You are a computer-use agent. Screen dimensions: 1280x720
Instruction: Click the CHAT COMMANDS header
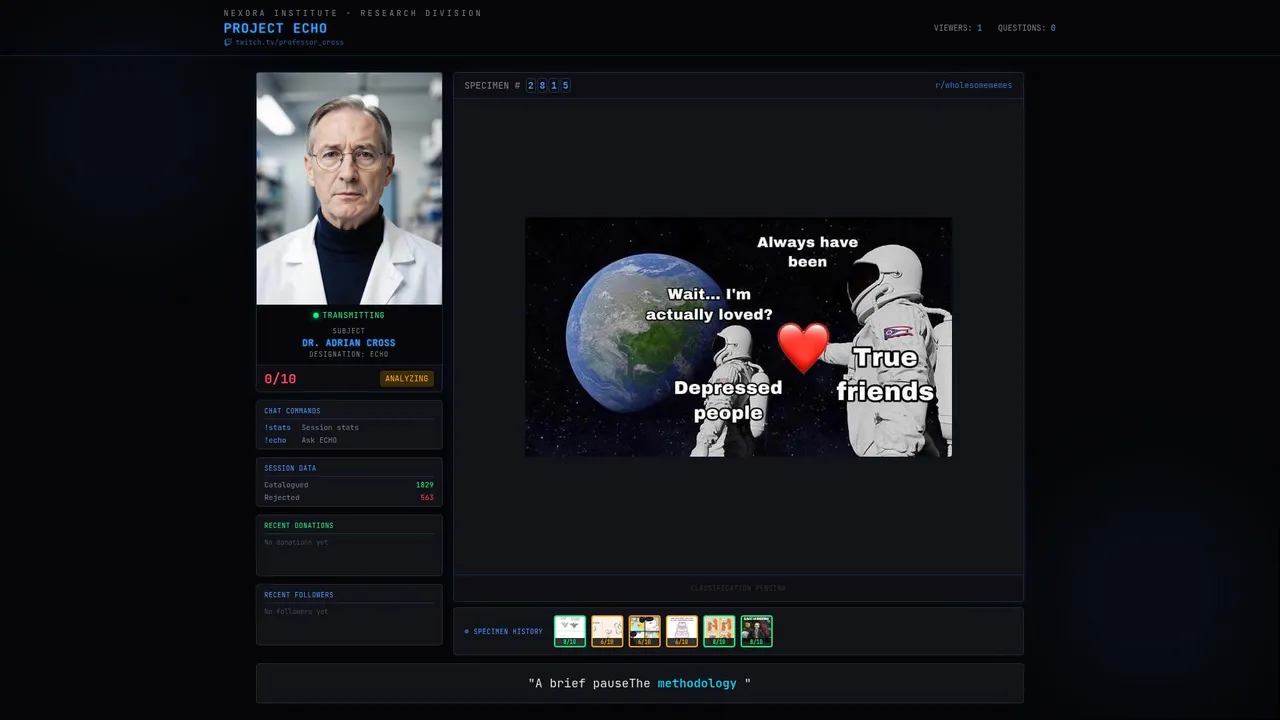pyautogui.click(x=292, y=411)
